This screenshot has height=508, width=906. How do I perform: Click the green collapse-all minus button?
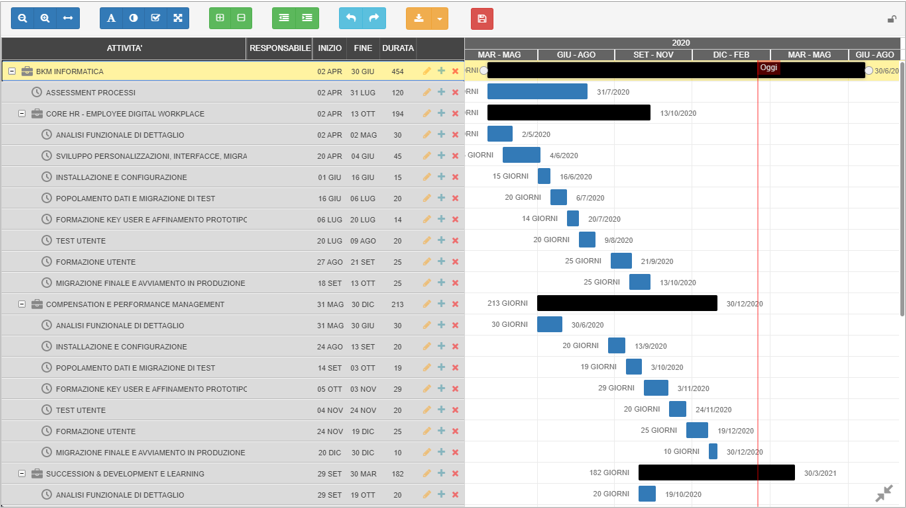242,18
